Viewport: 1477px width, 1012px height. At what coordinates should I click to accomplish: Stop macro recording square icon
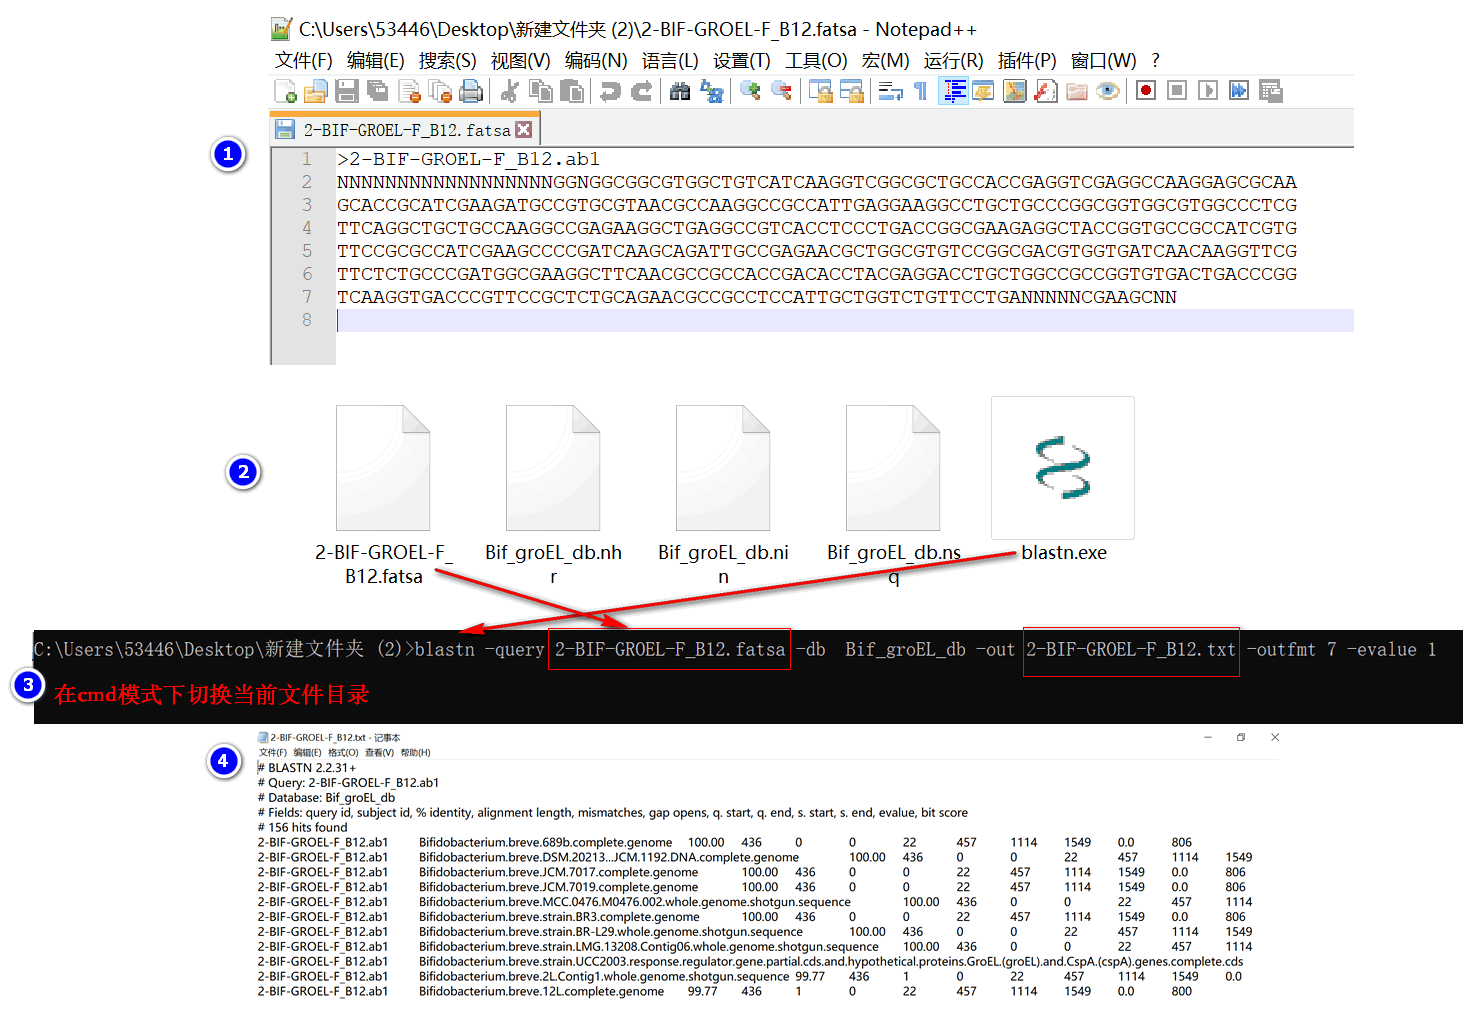[x=1177, y=91]
